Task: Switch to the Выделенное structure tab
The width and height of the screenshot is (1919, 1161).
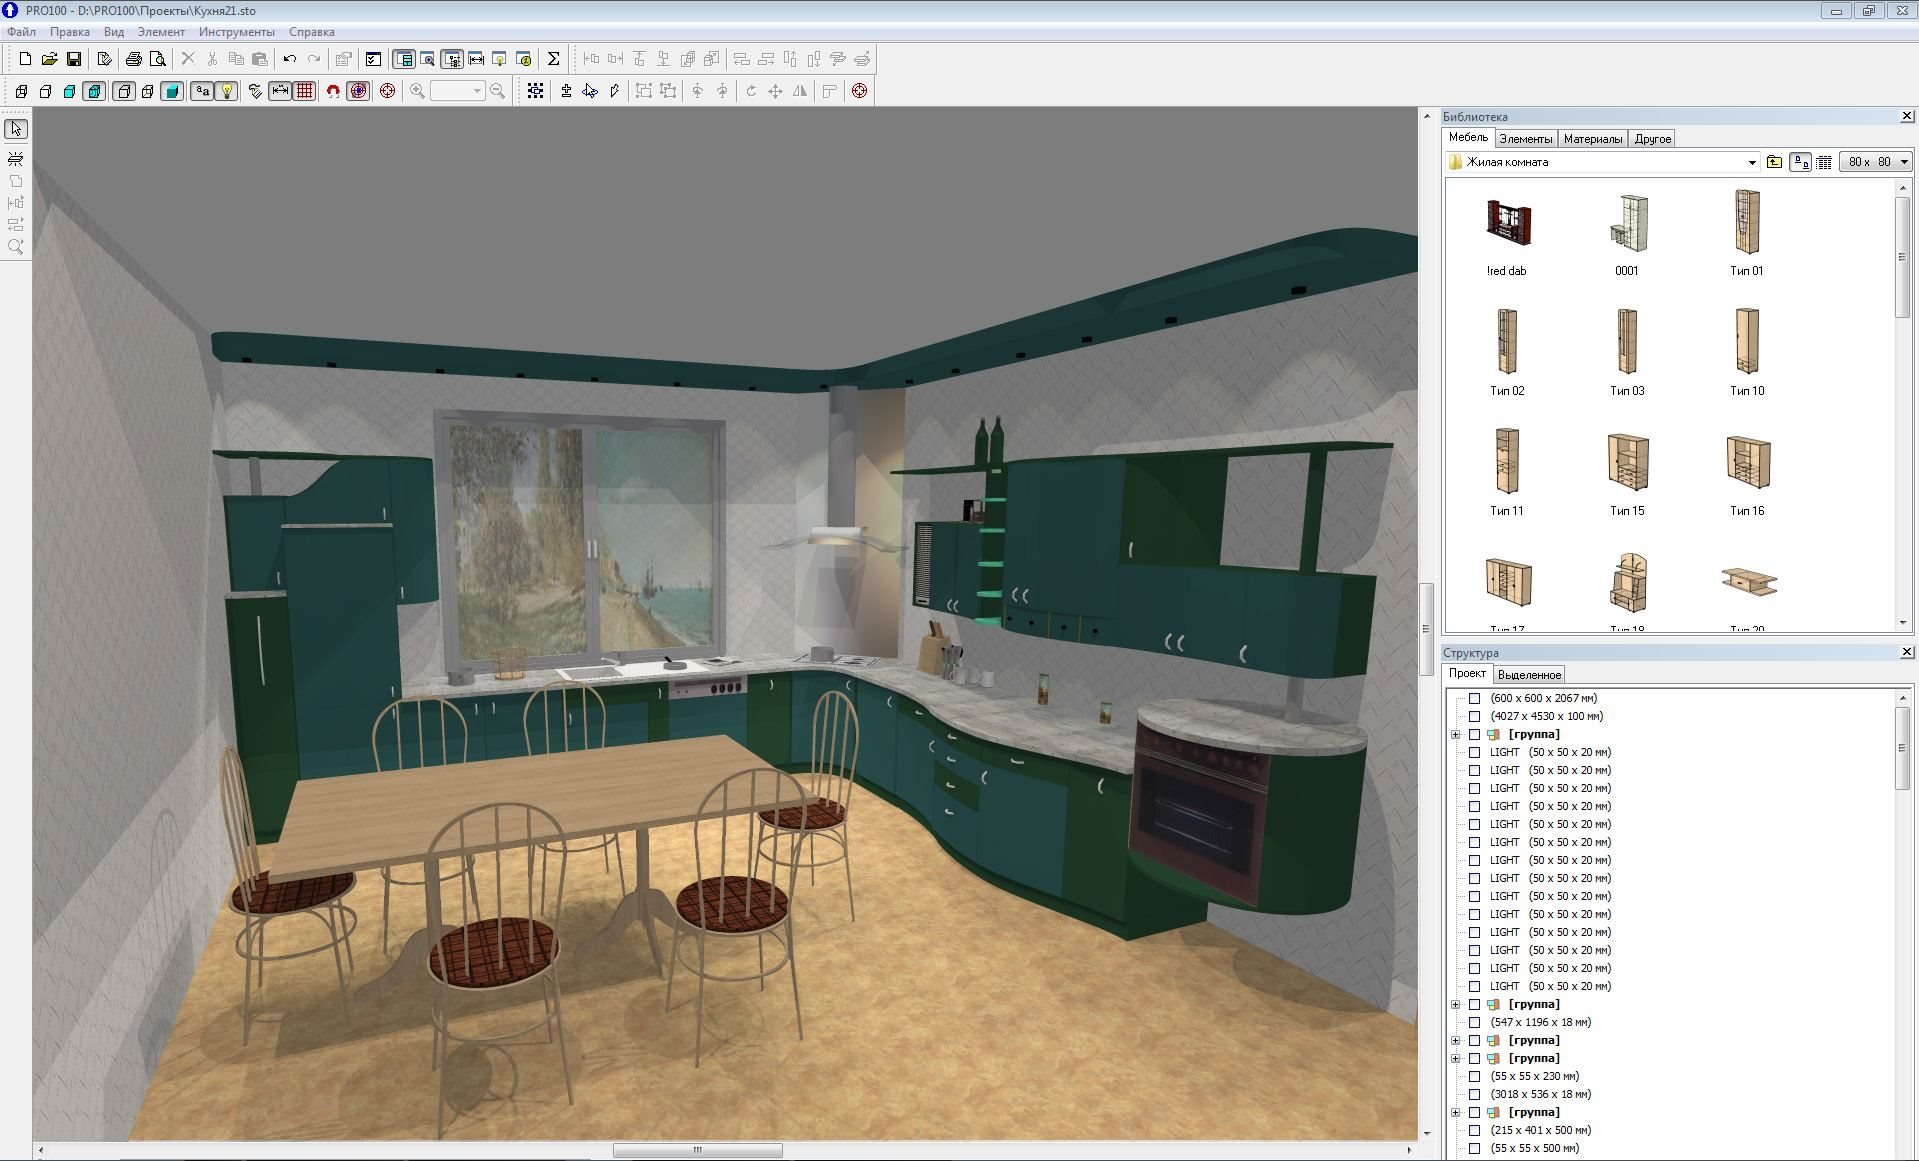Action: click(1529, 675)
